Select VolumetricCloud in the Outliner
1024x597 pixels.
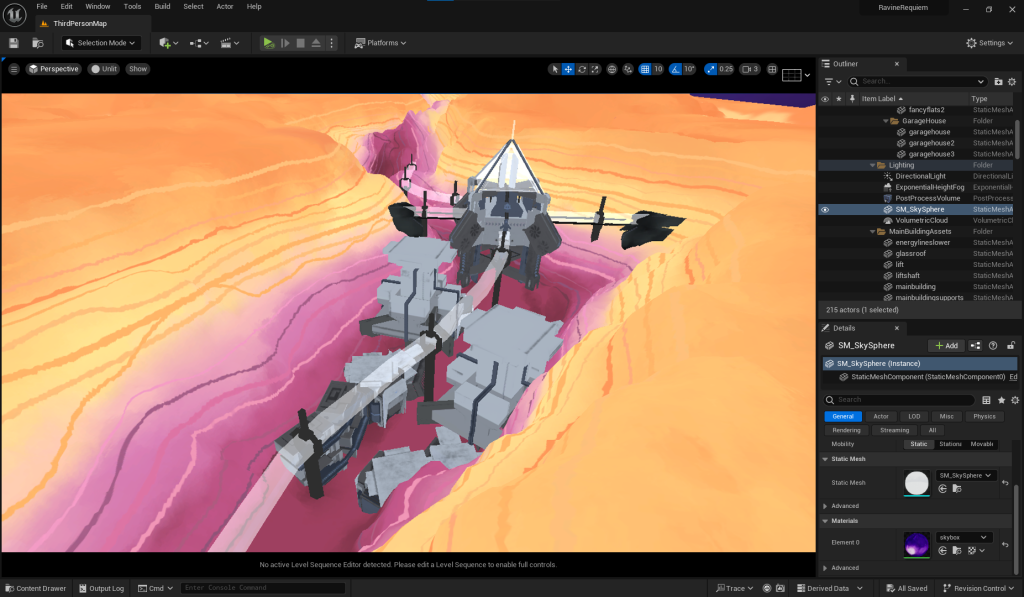(x=921, y=221)
